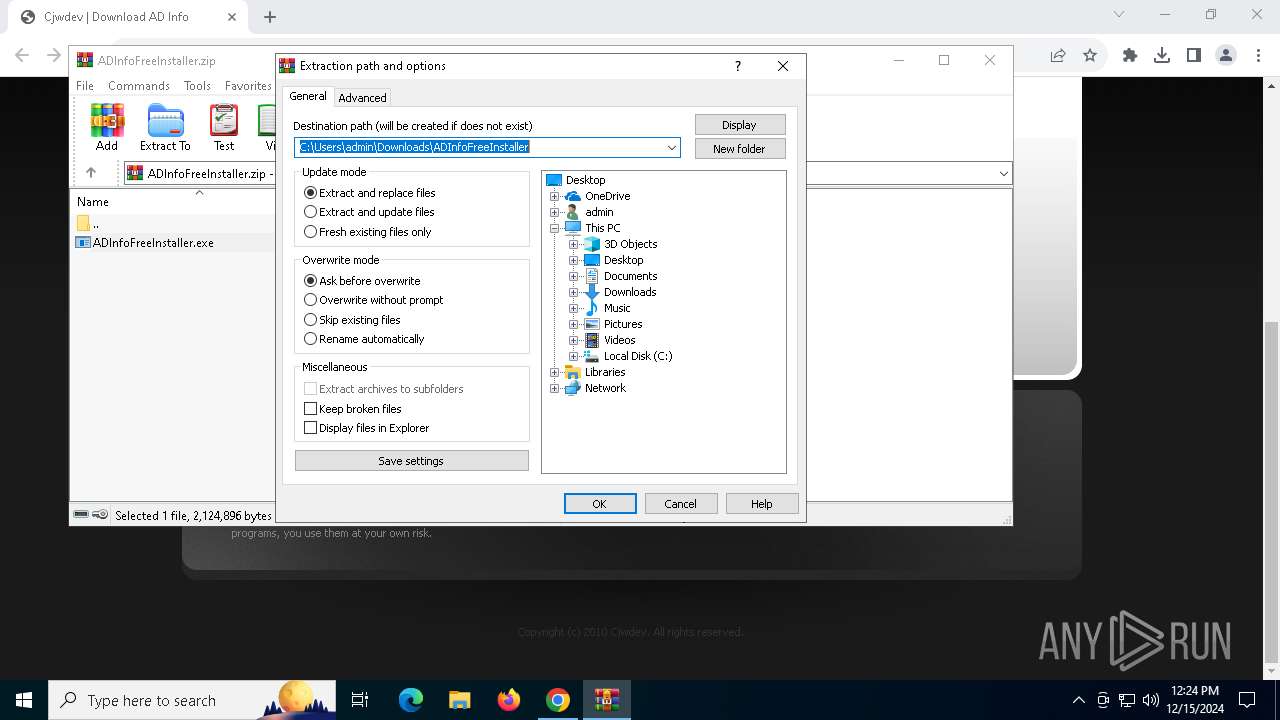Open WinRAR Tools menu
Image resolution: width=1280 pixels, height=720 pixels.
coord(197,86)
